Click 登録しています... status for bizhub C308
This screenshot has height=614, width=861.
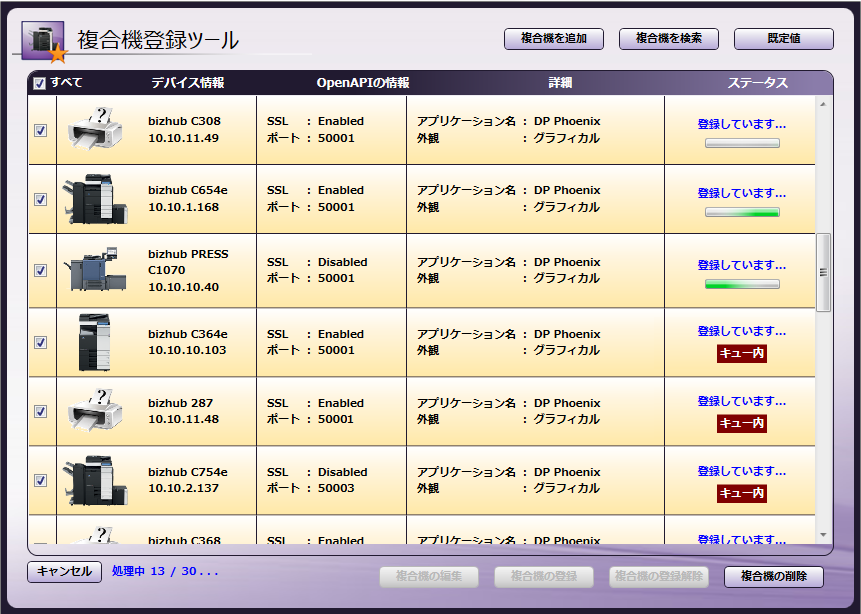pos(742,125)
